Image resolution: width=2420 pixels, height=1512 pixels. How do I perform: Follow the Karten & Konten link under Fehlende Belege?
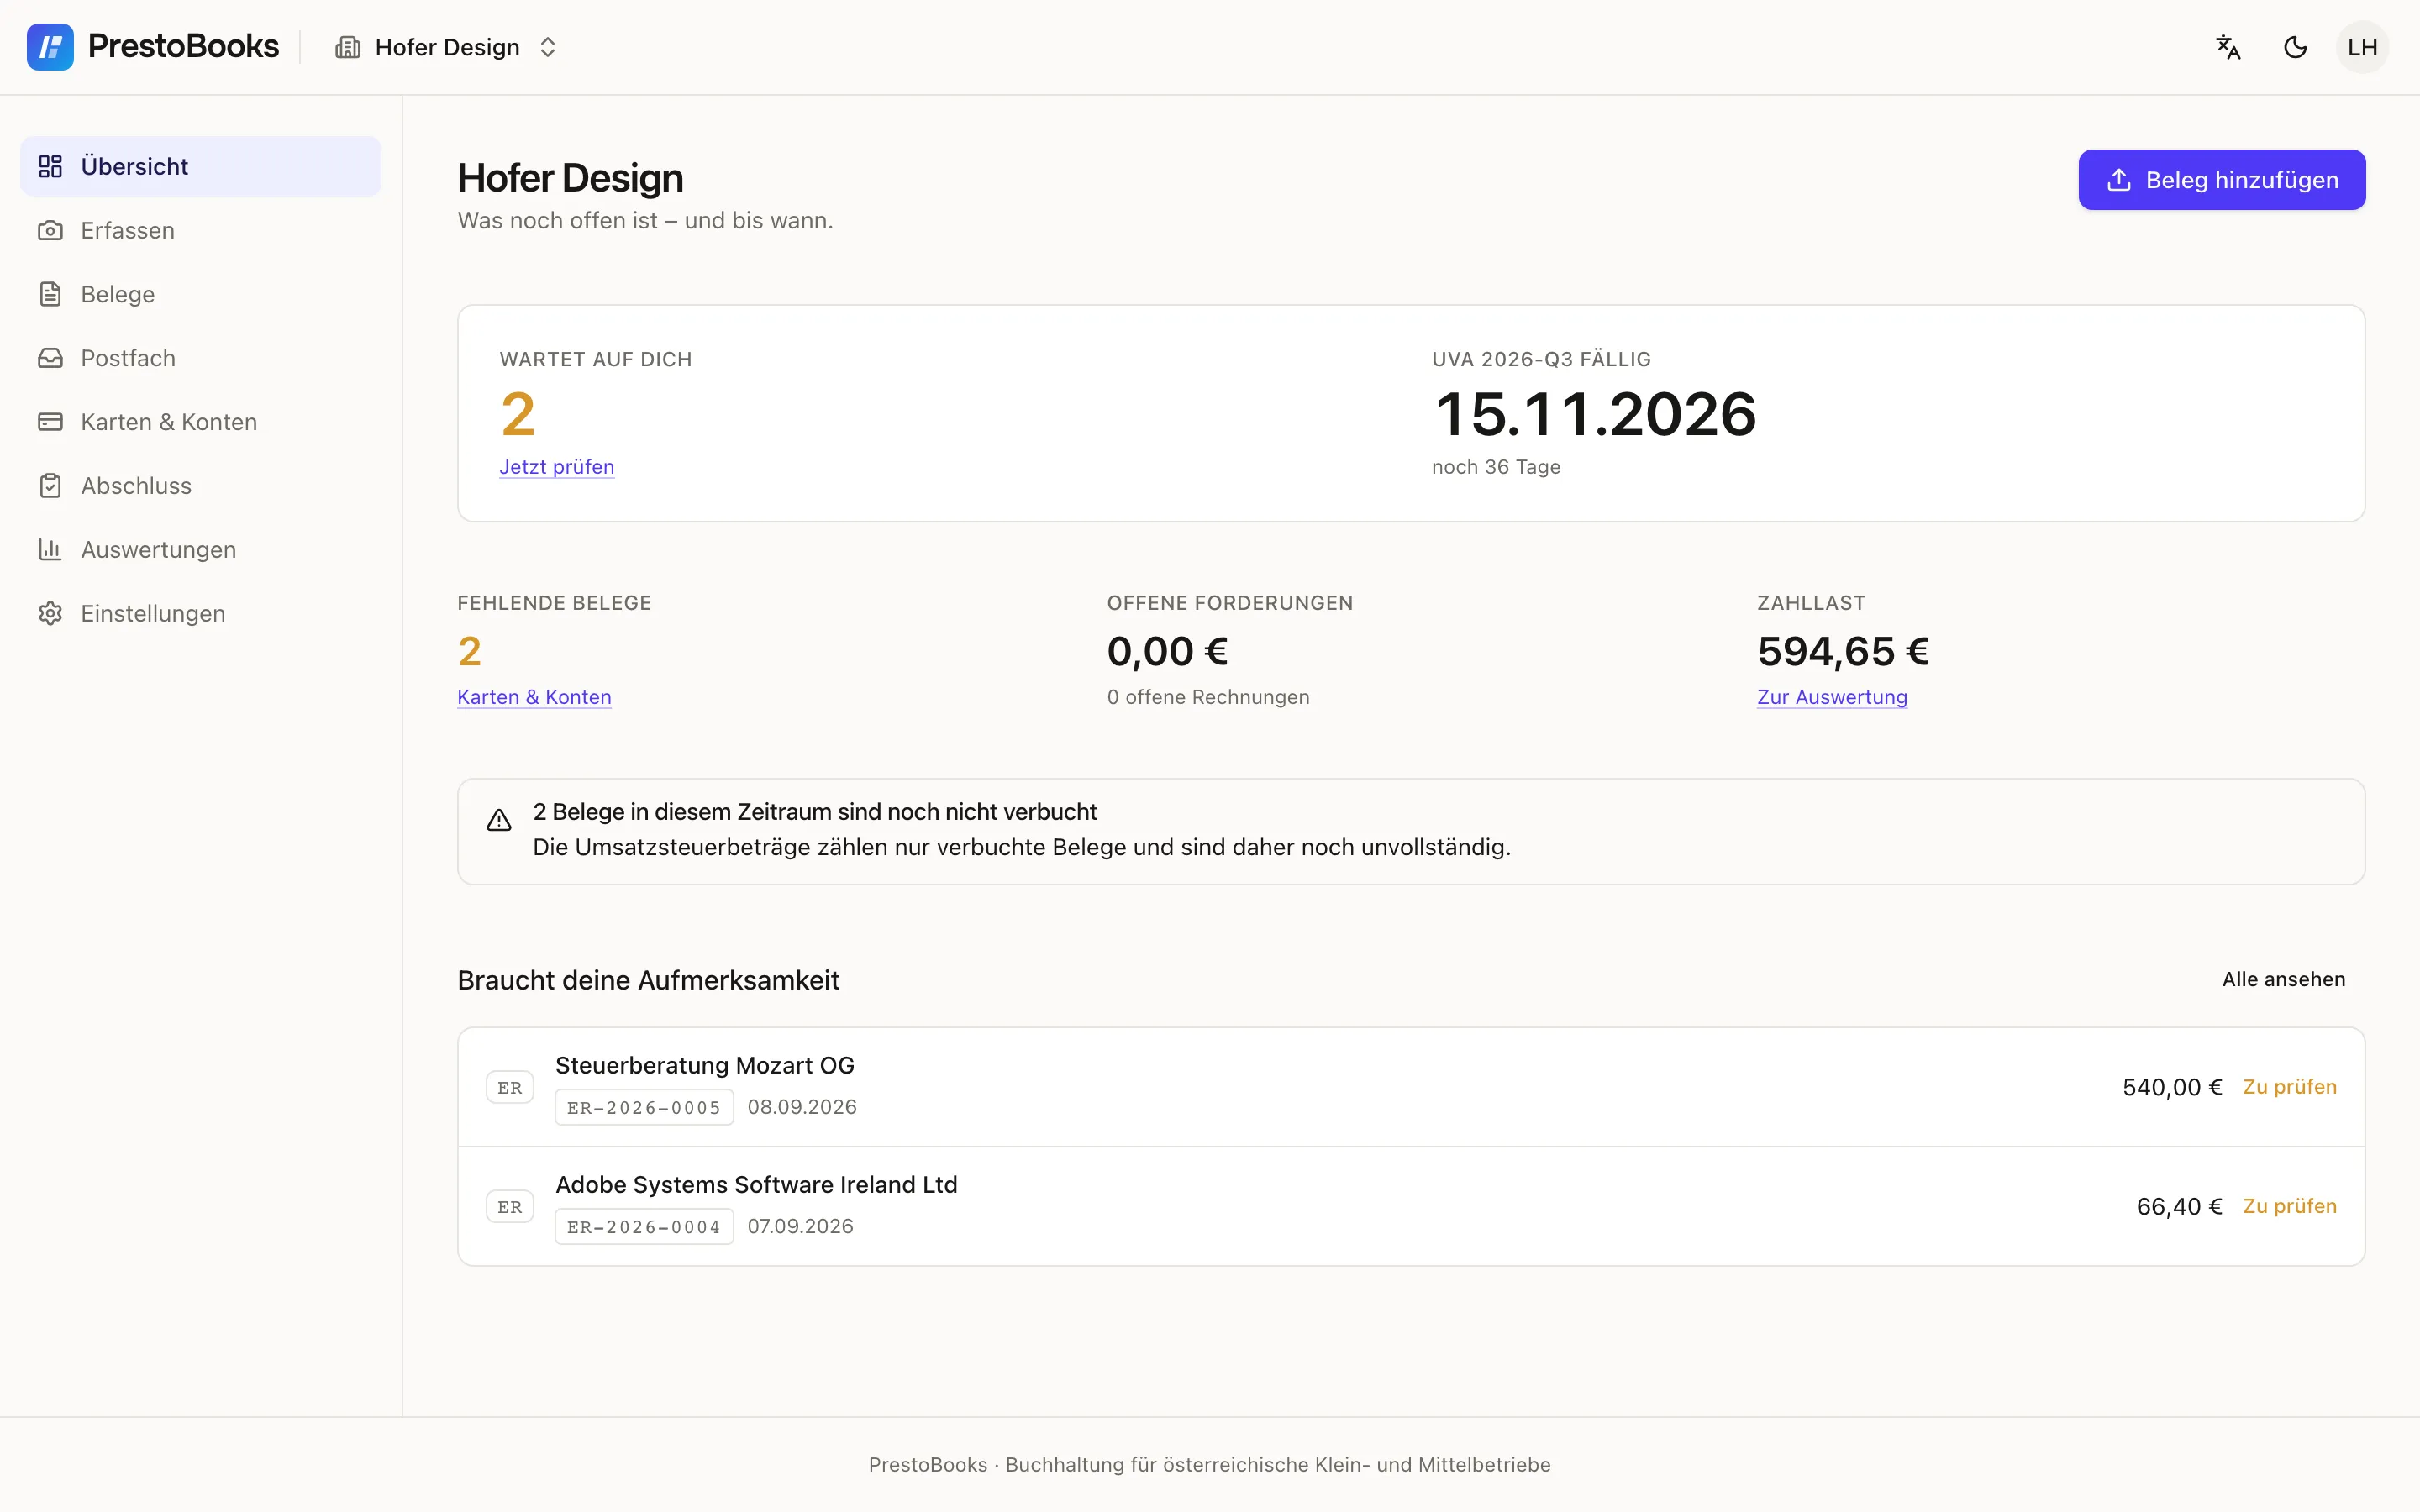click(x=534, y=697)
